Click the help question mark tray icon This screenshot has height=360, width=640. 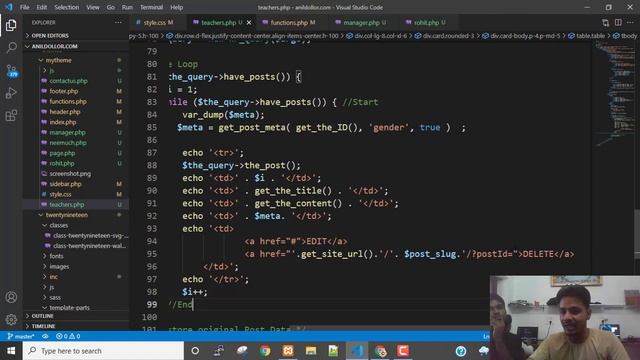461,351
